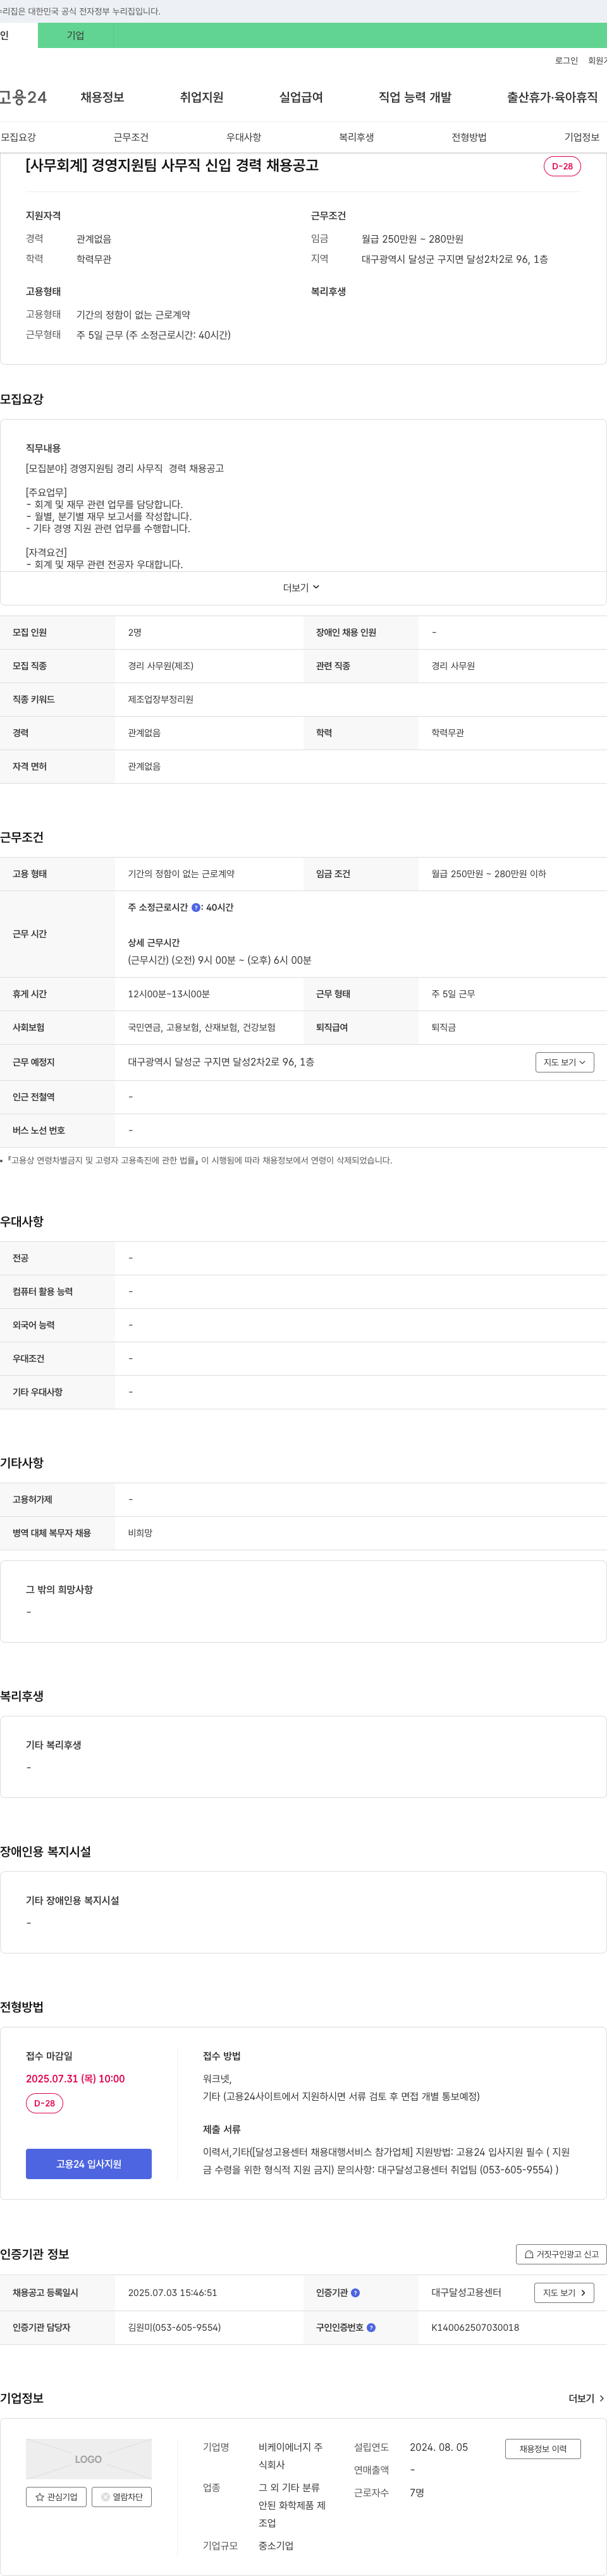Viewport: 607px width, 2576px height.
Task: Select 국민연금, 고용보험, 산재보험, 건강보험 text
Action: tap(202, 1027)
